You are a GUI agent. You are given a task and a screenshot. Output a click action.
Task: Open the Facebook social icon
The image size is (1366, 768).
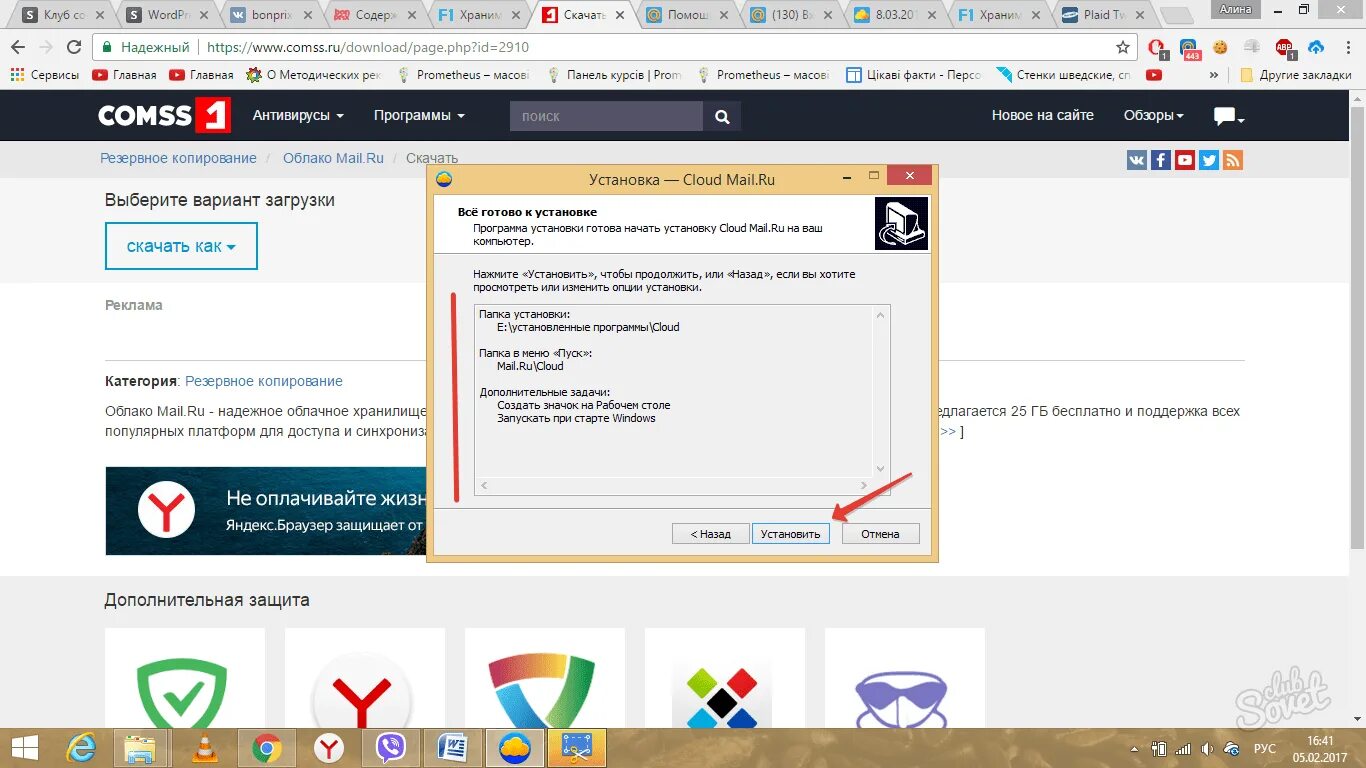[1161, 160]
